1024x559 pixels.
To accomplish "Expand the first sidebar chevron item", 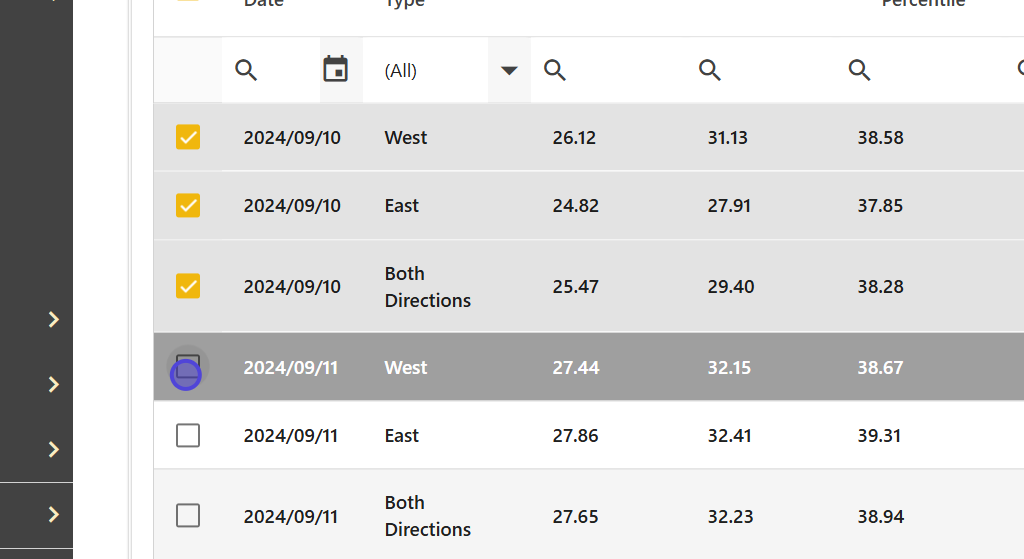I will (54, 320).
